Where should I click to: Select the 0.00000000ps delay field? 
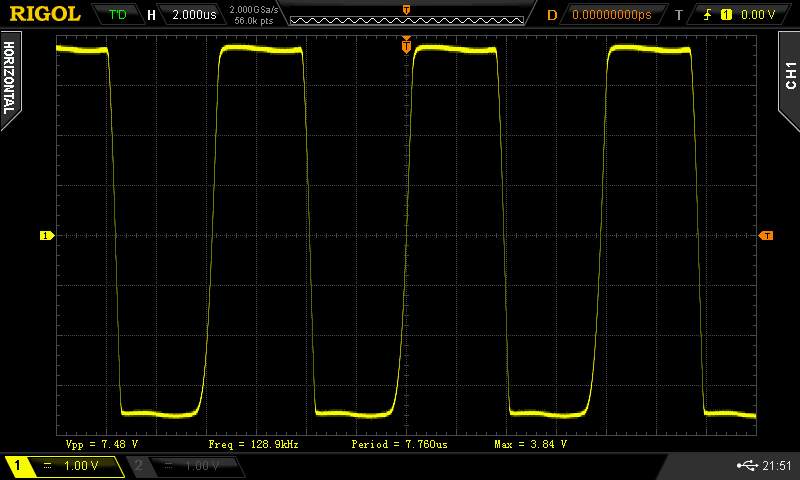(610, 15)
